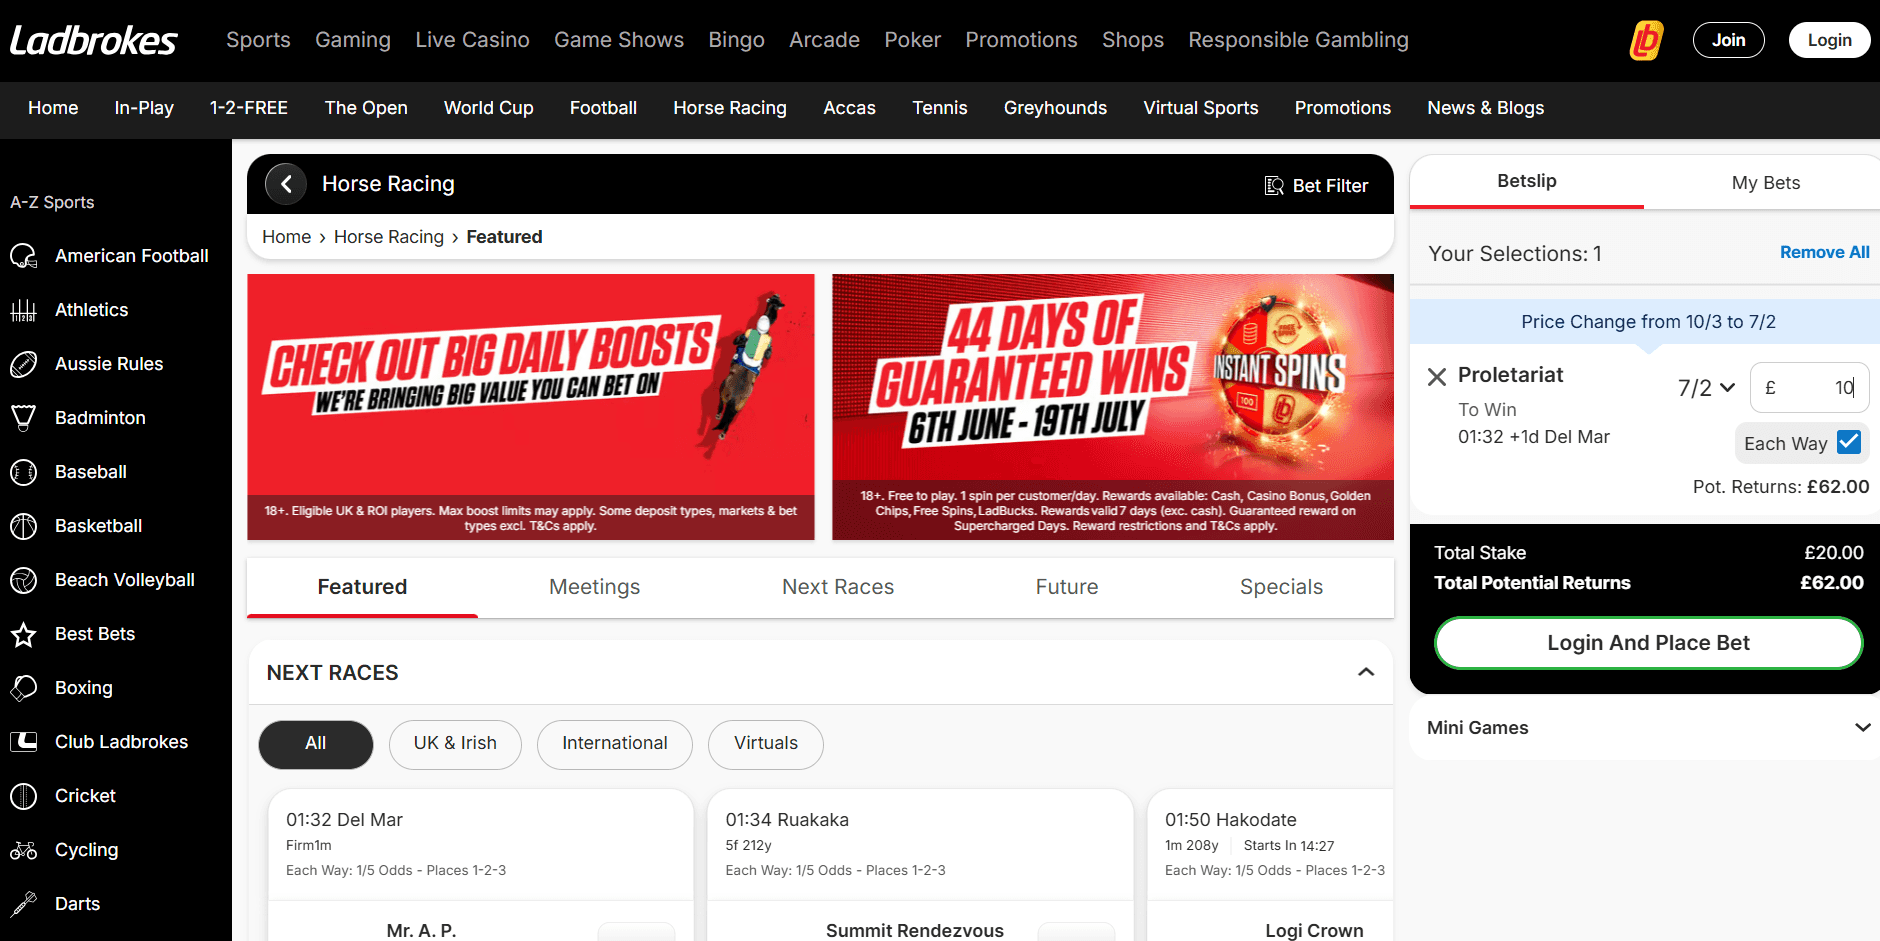The image size is (1880, 941).
Task: Select the Betslip tab
Action: 1526,181
